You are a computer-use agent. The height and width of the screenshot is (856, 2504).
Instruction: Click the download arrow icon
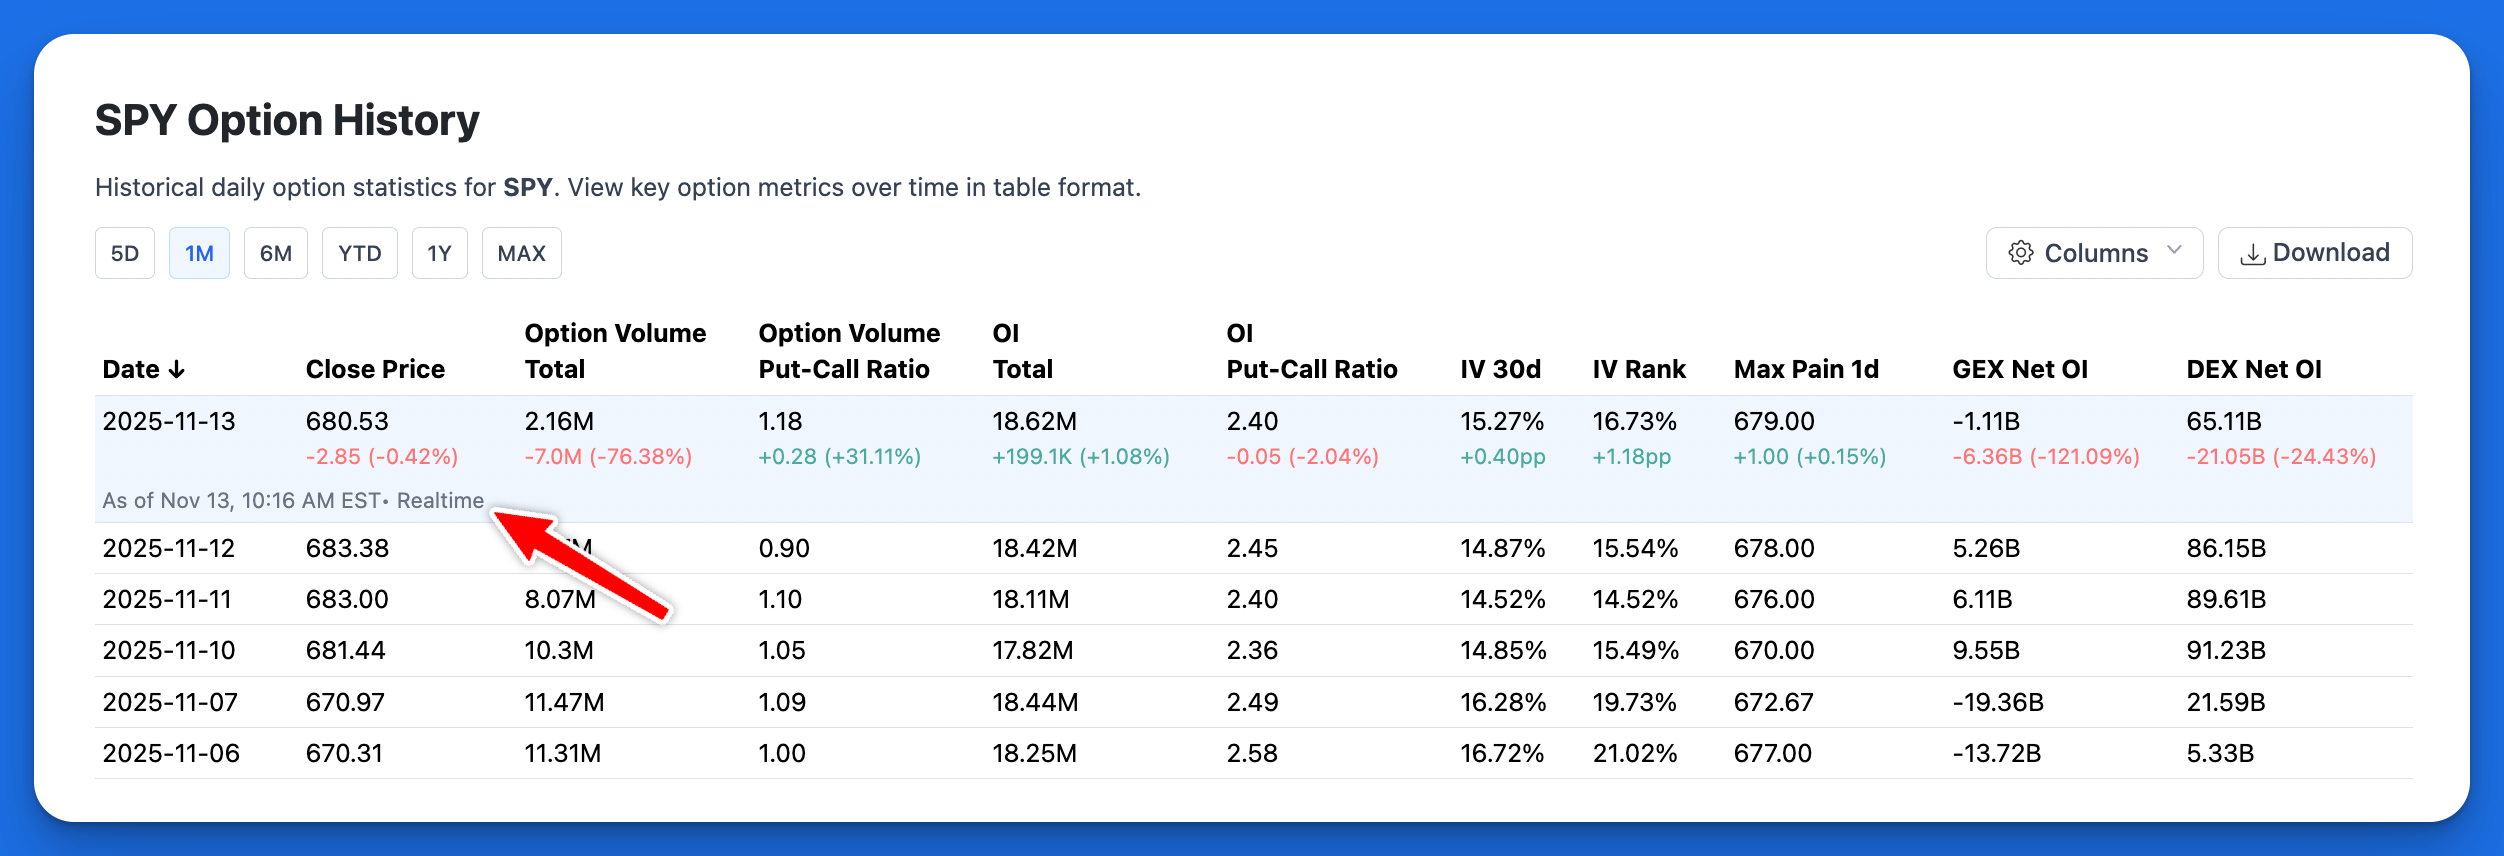click(2253, 254)
